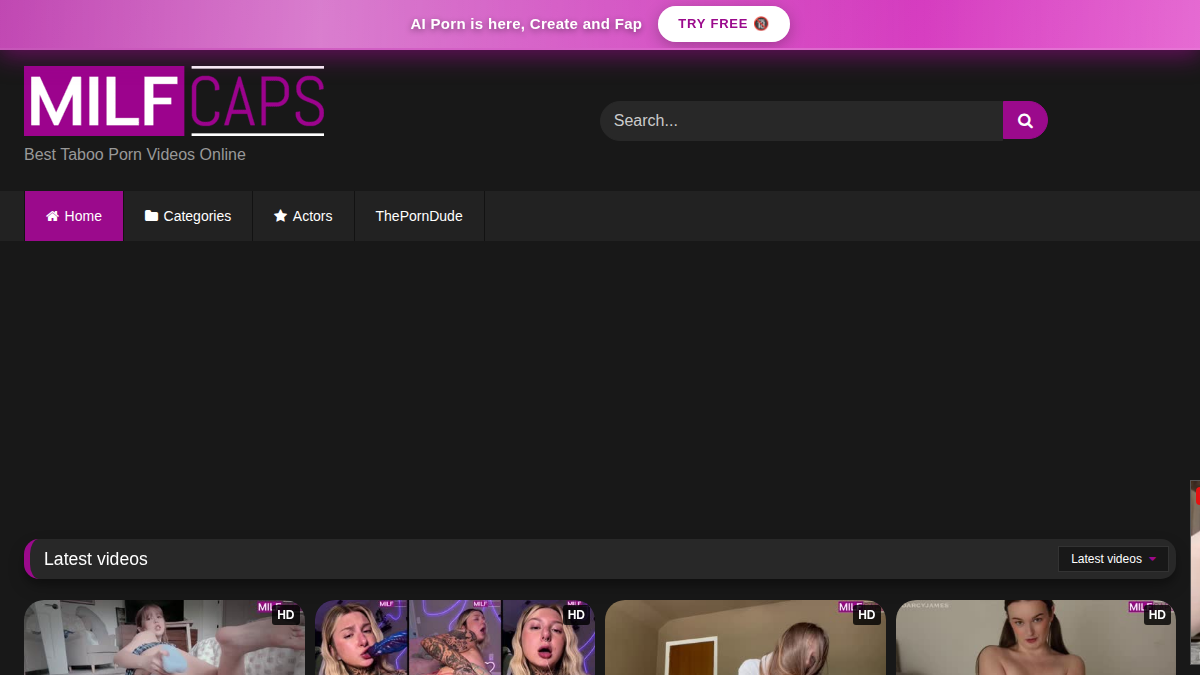
Task: Click the tagline "Best Taboo Porn Videos Online"
Action: click(x=135, y=155)
